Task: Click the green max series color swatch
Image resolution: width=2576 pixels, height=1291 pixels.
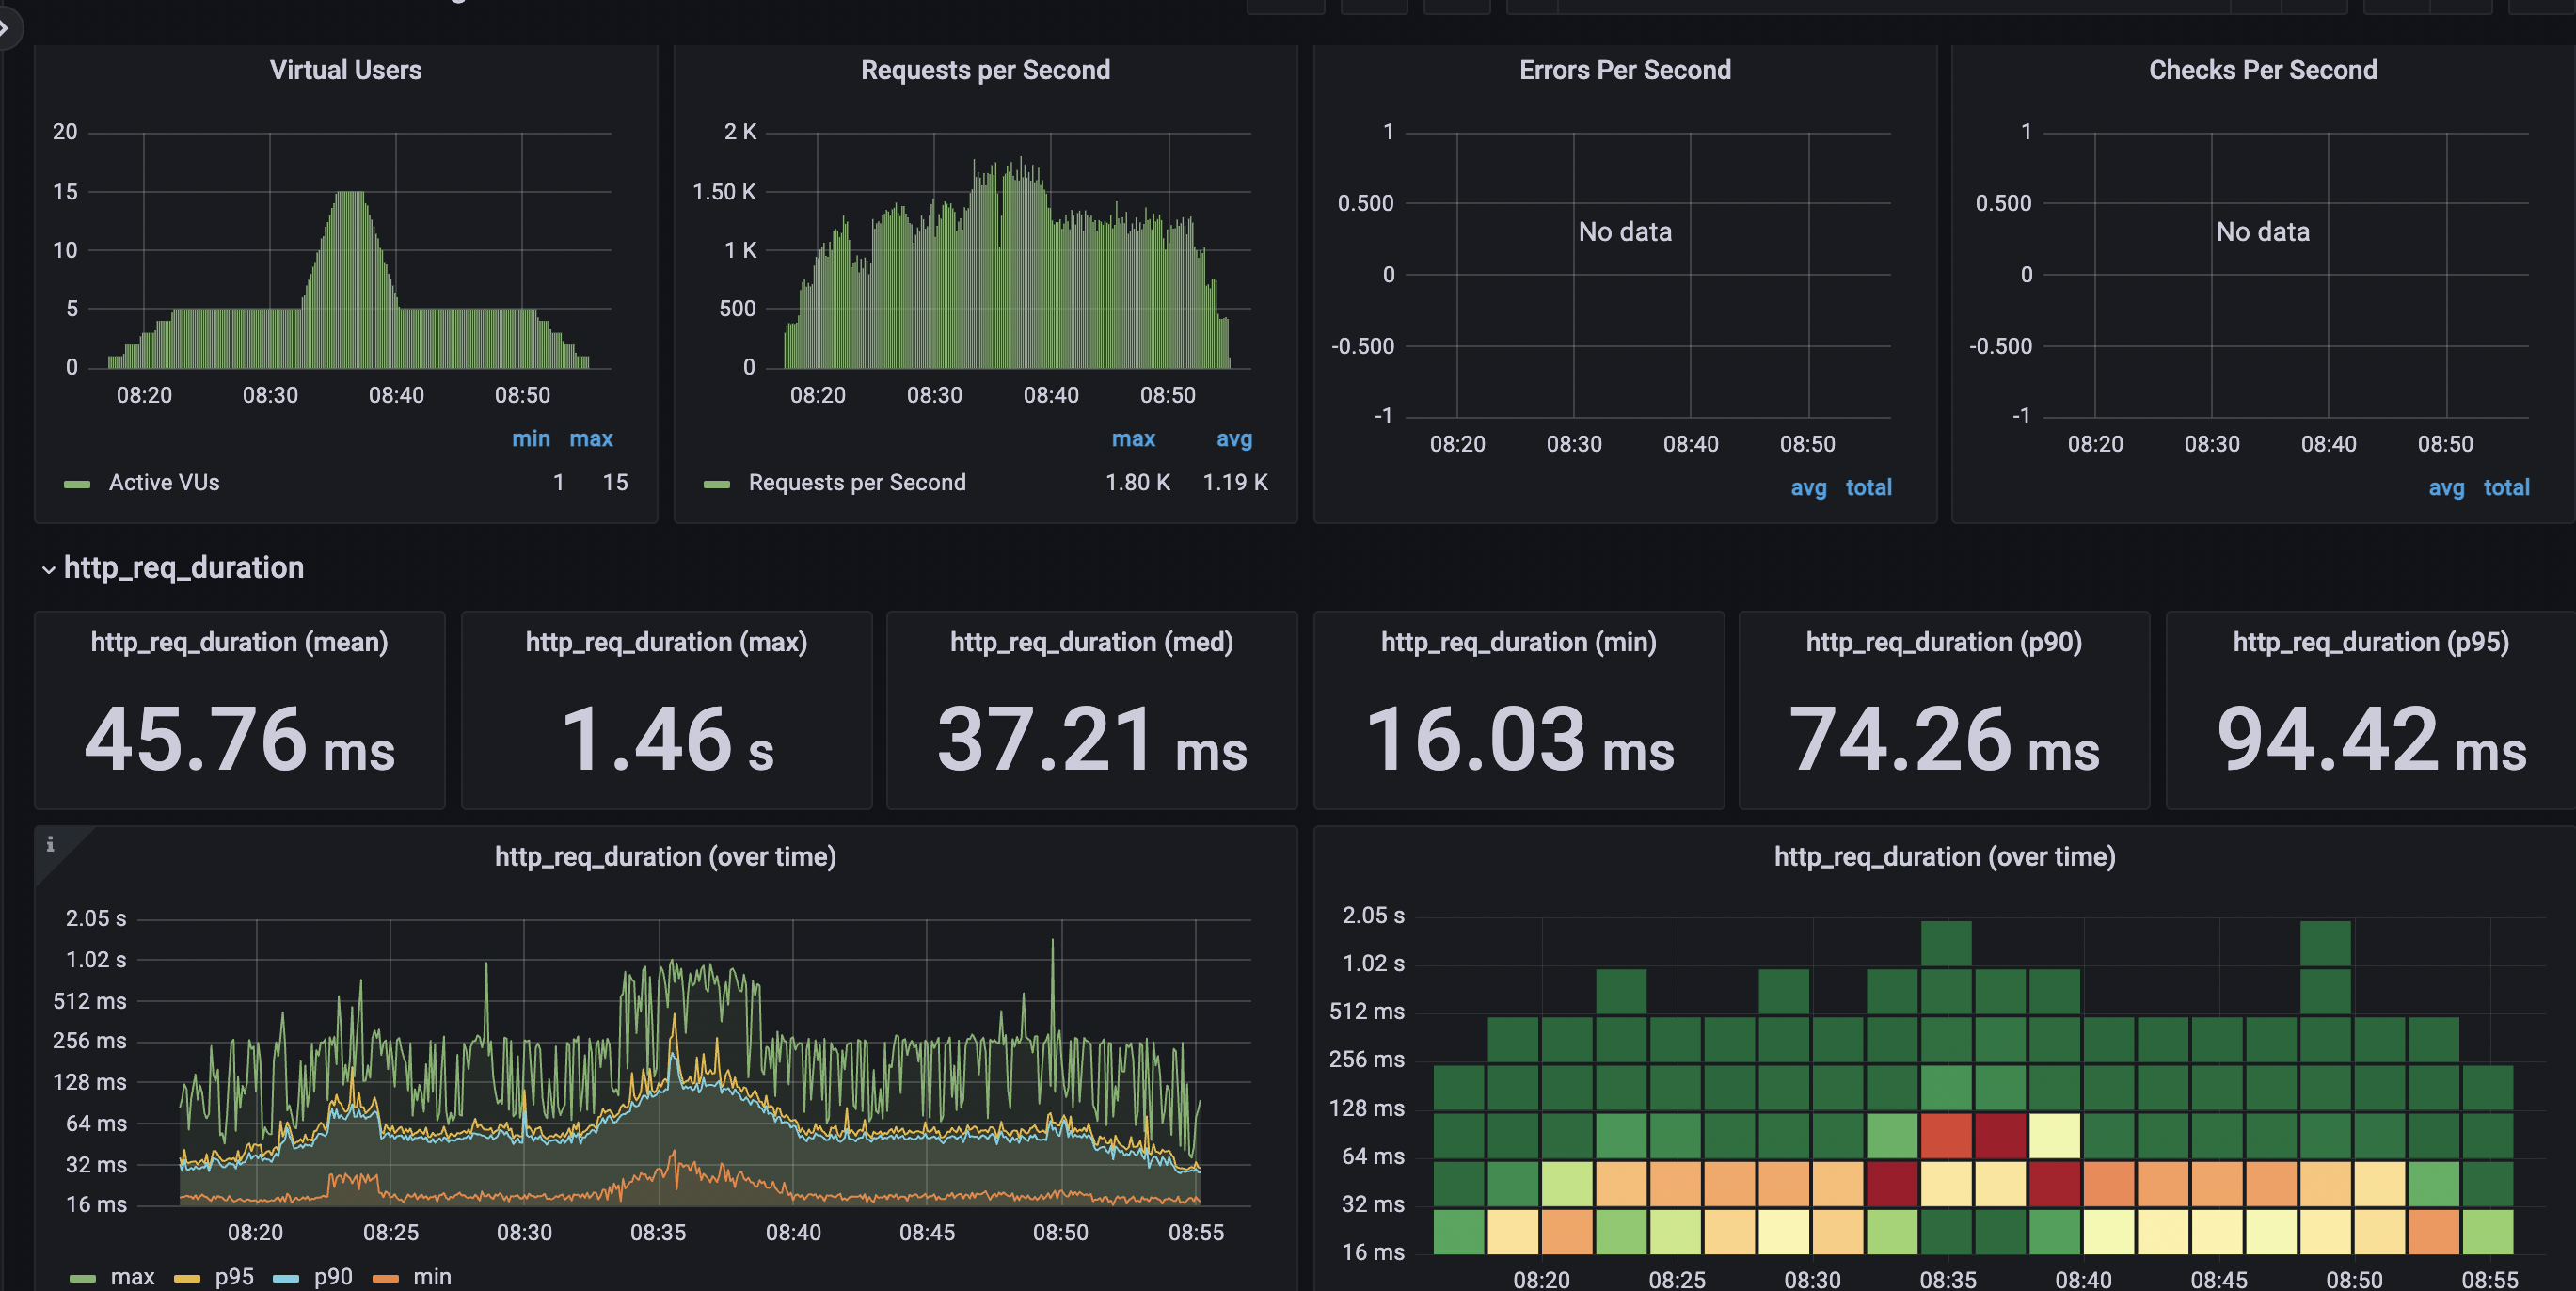Action: point(83,1278)
